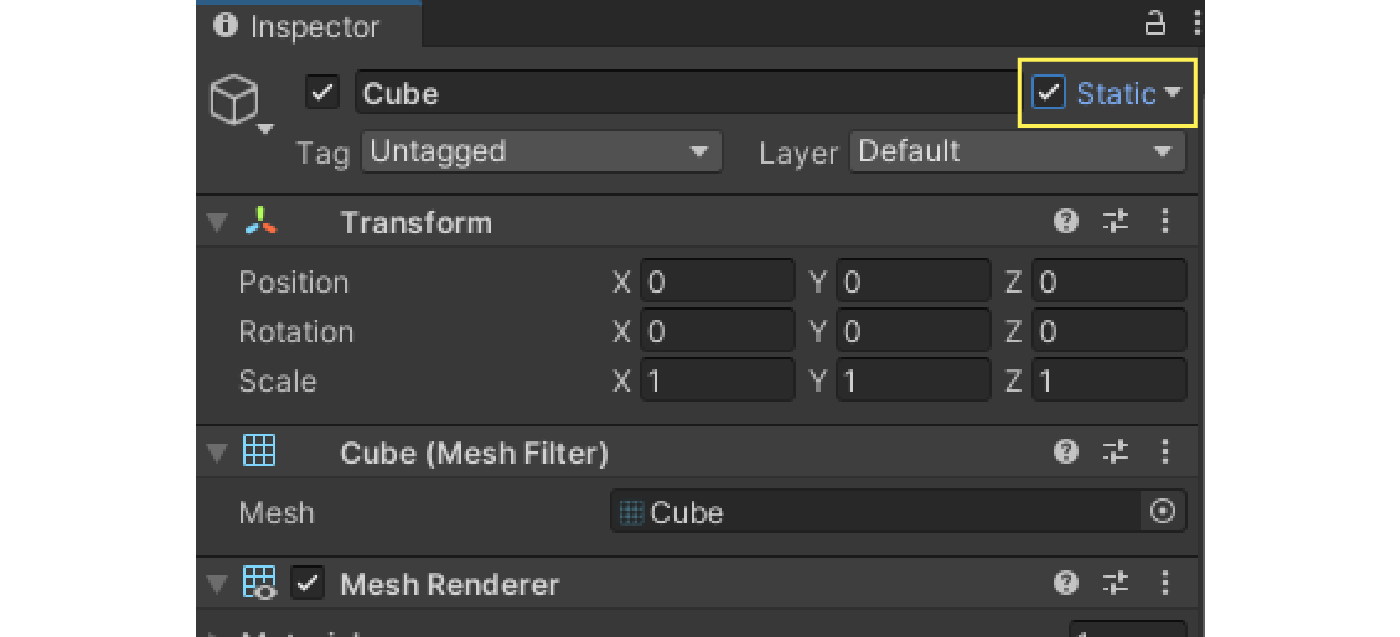The image size is (1400, 637).
Task: Open Transform component presets
Action: tap(1116, 221)
